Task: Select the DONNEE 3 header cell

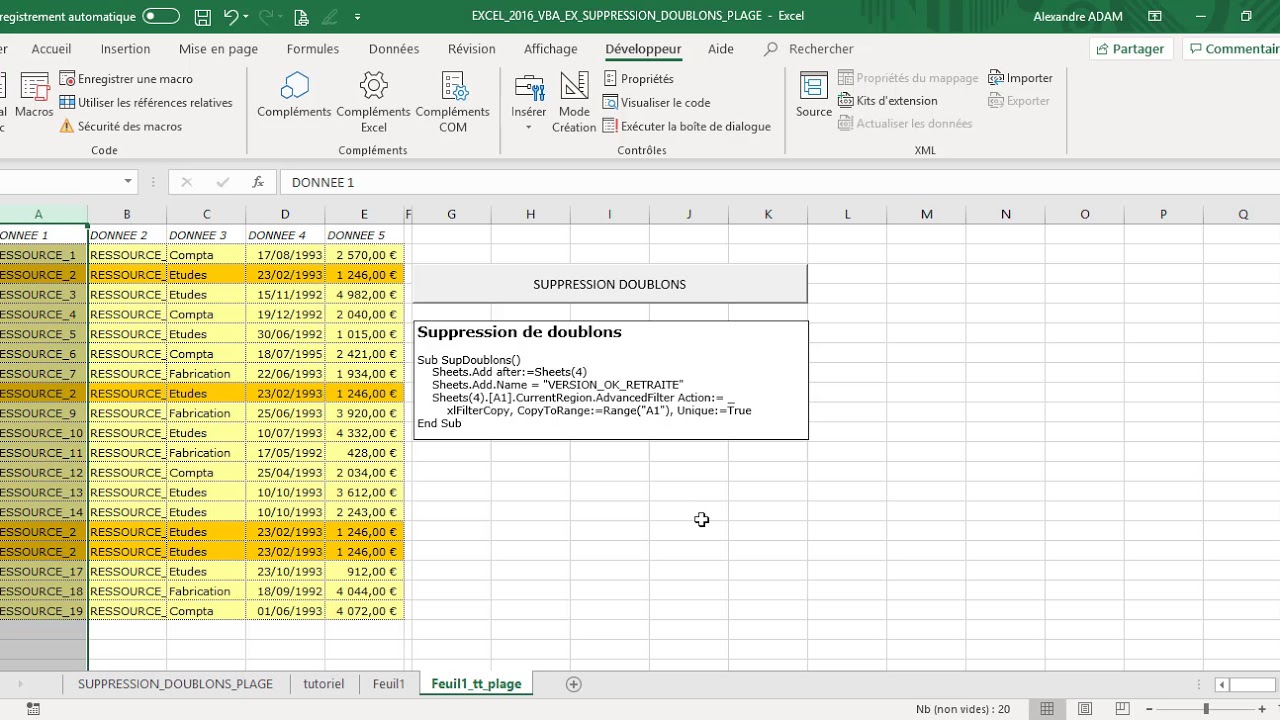Action: 206,235
